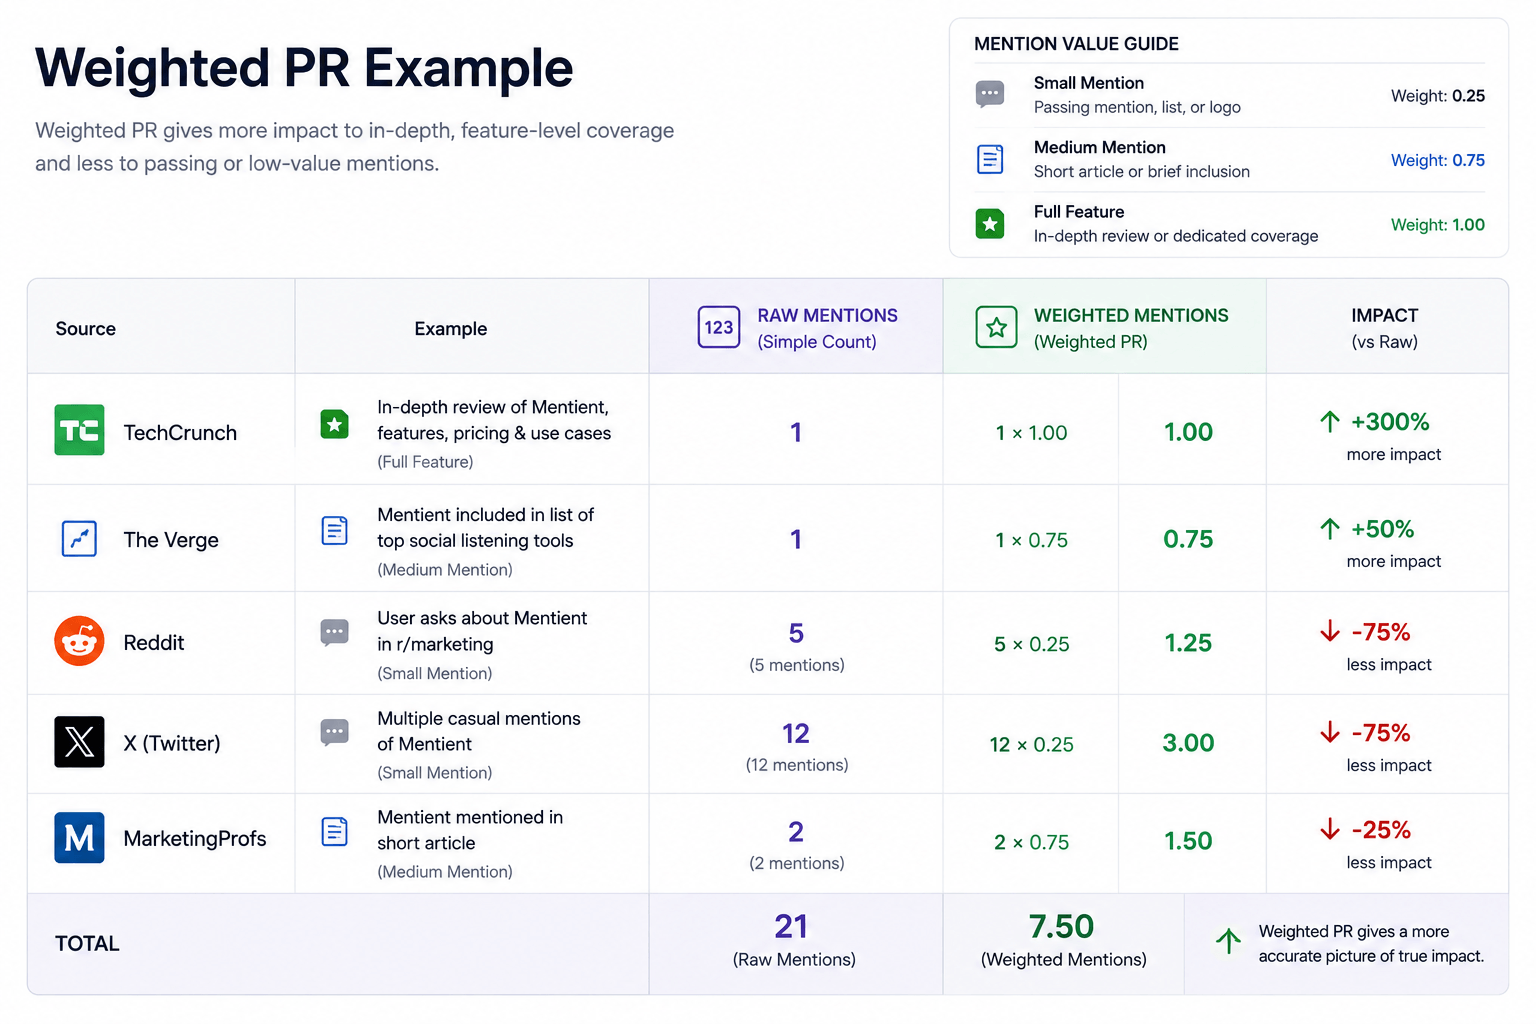1536x1024 pixels.
Task: Click the 'TOTAL' row label
Action: point(87,944)
